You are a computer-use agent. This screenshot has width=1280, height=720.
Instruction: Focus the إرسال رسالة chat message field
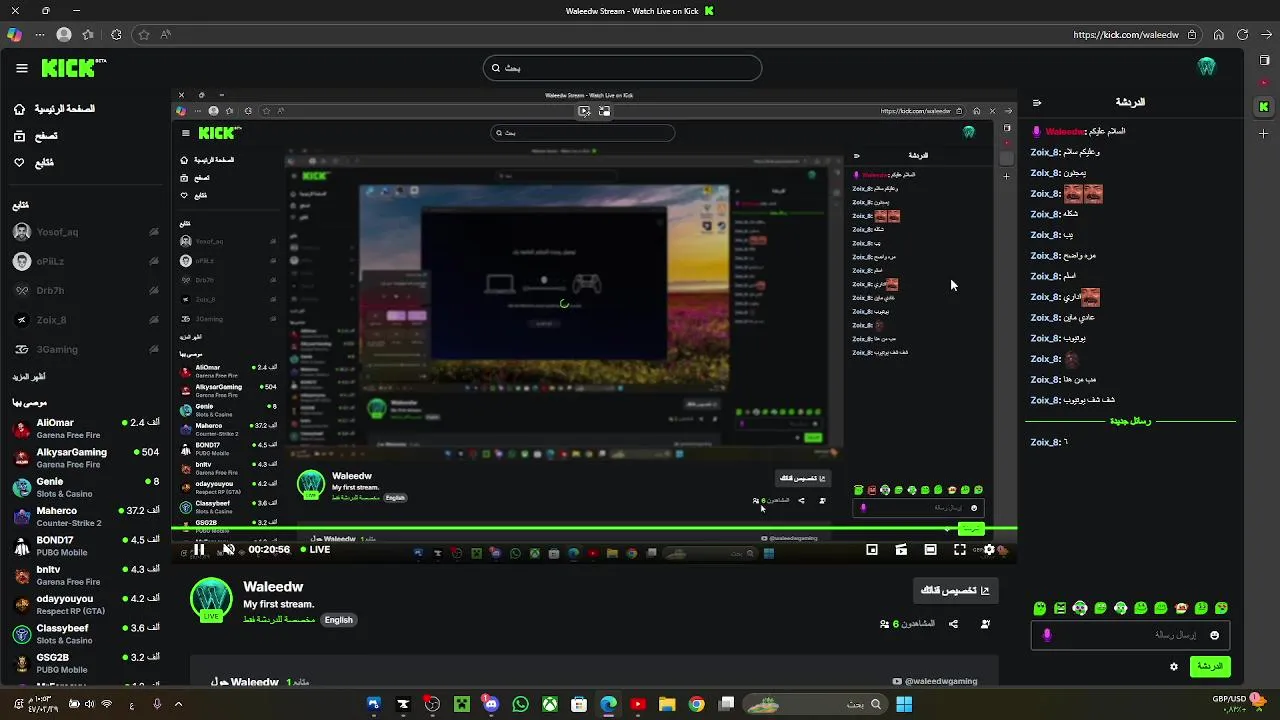(x=1130, y=635)
